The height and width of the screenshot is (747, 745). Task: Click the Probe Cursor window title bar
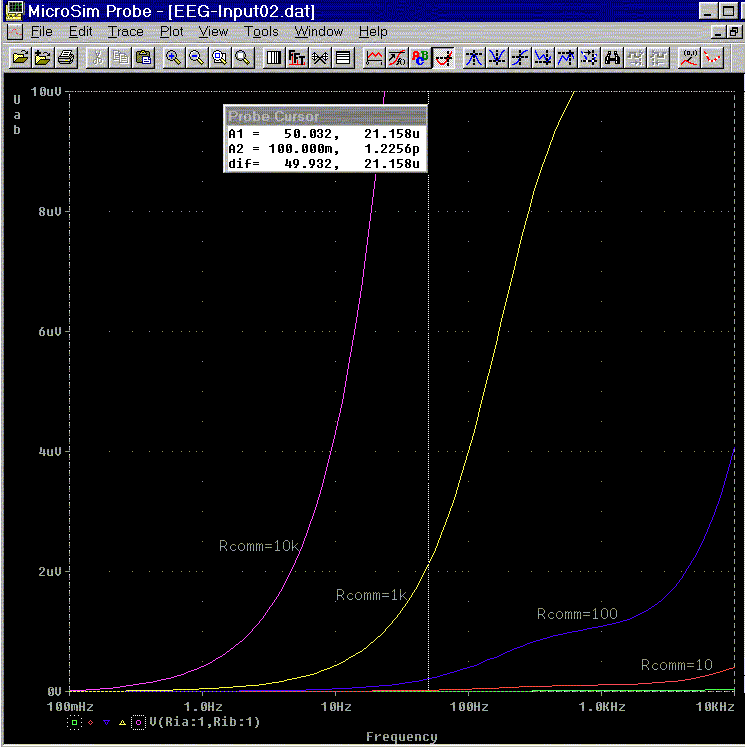click(x=326, y=116)
